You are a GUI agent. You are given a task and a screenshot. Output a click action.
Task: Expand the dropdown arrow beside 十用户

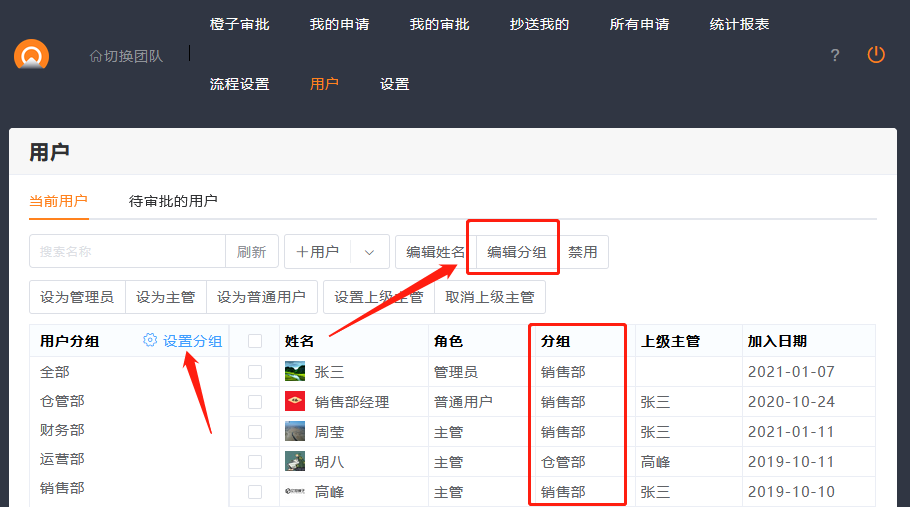(369, 252)
